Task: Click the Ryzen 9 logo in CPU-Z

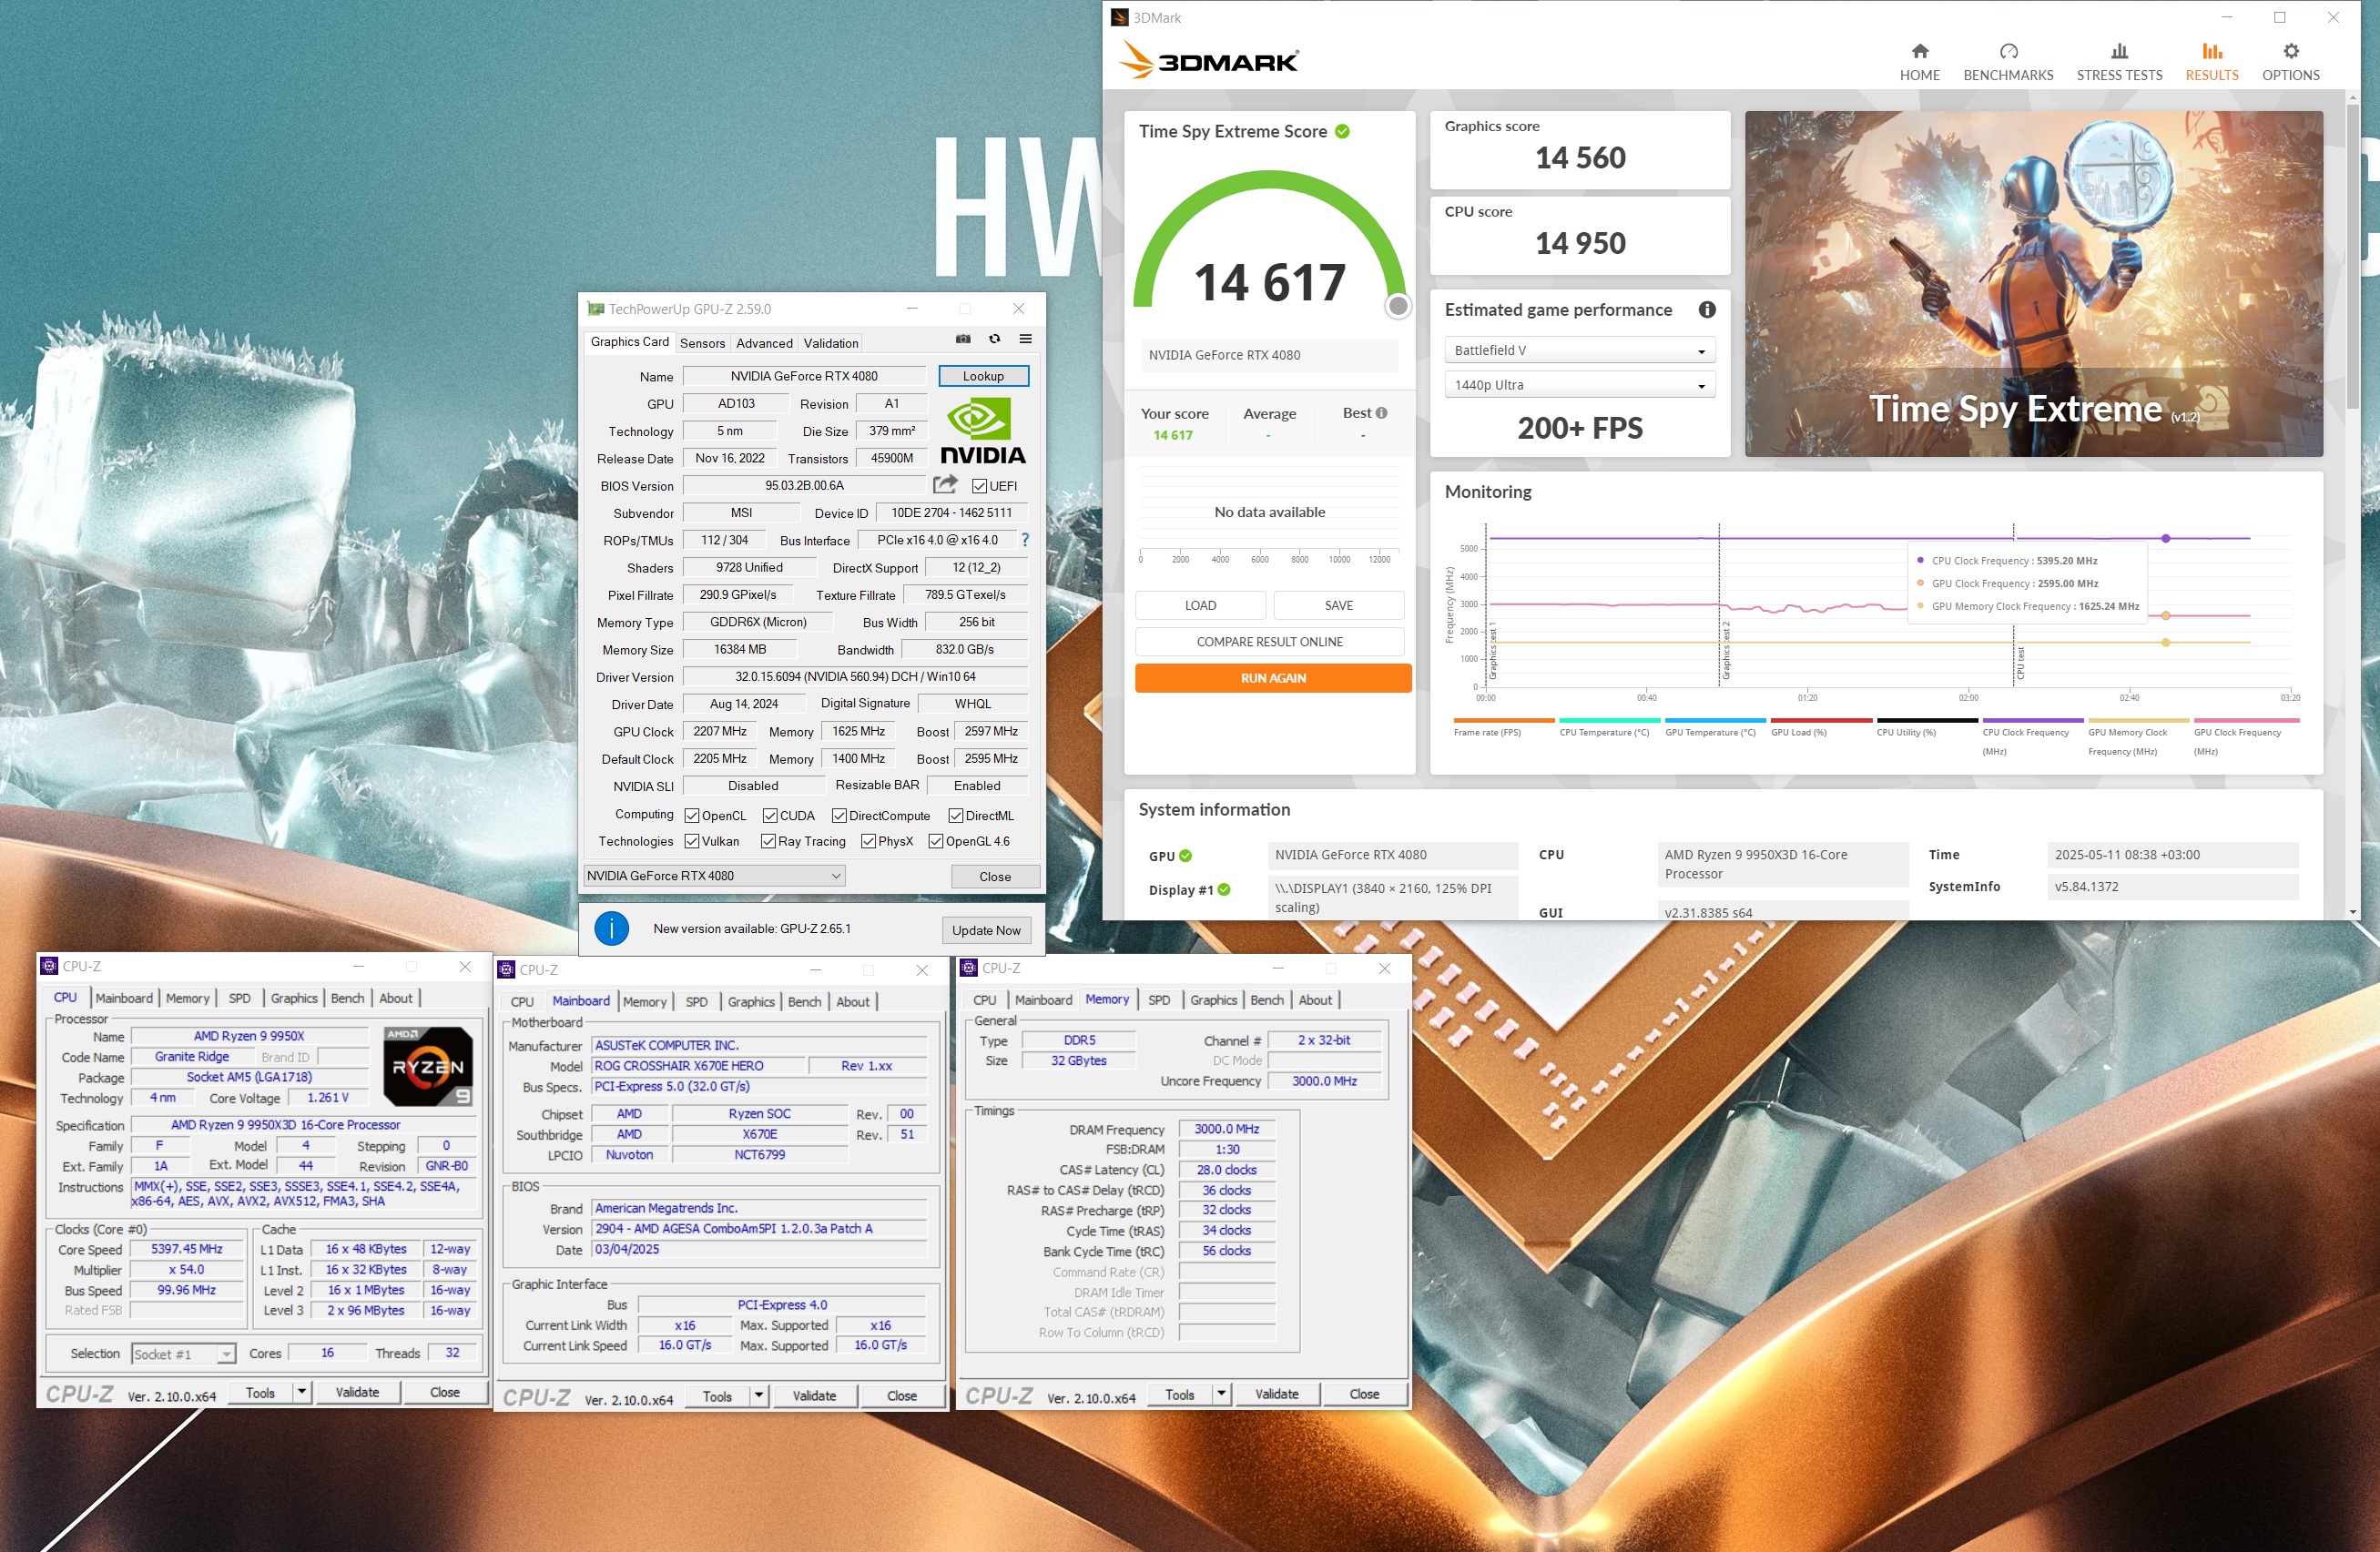Action: point(428,1066)
